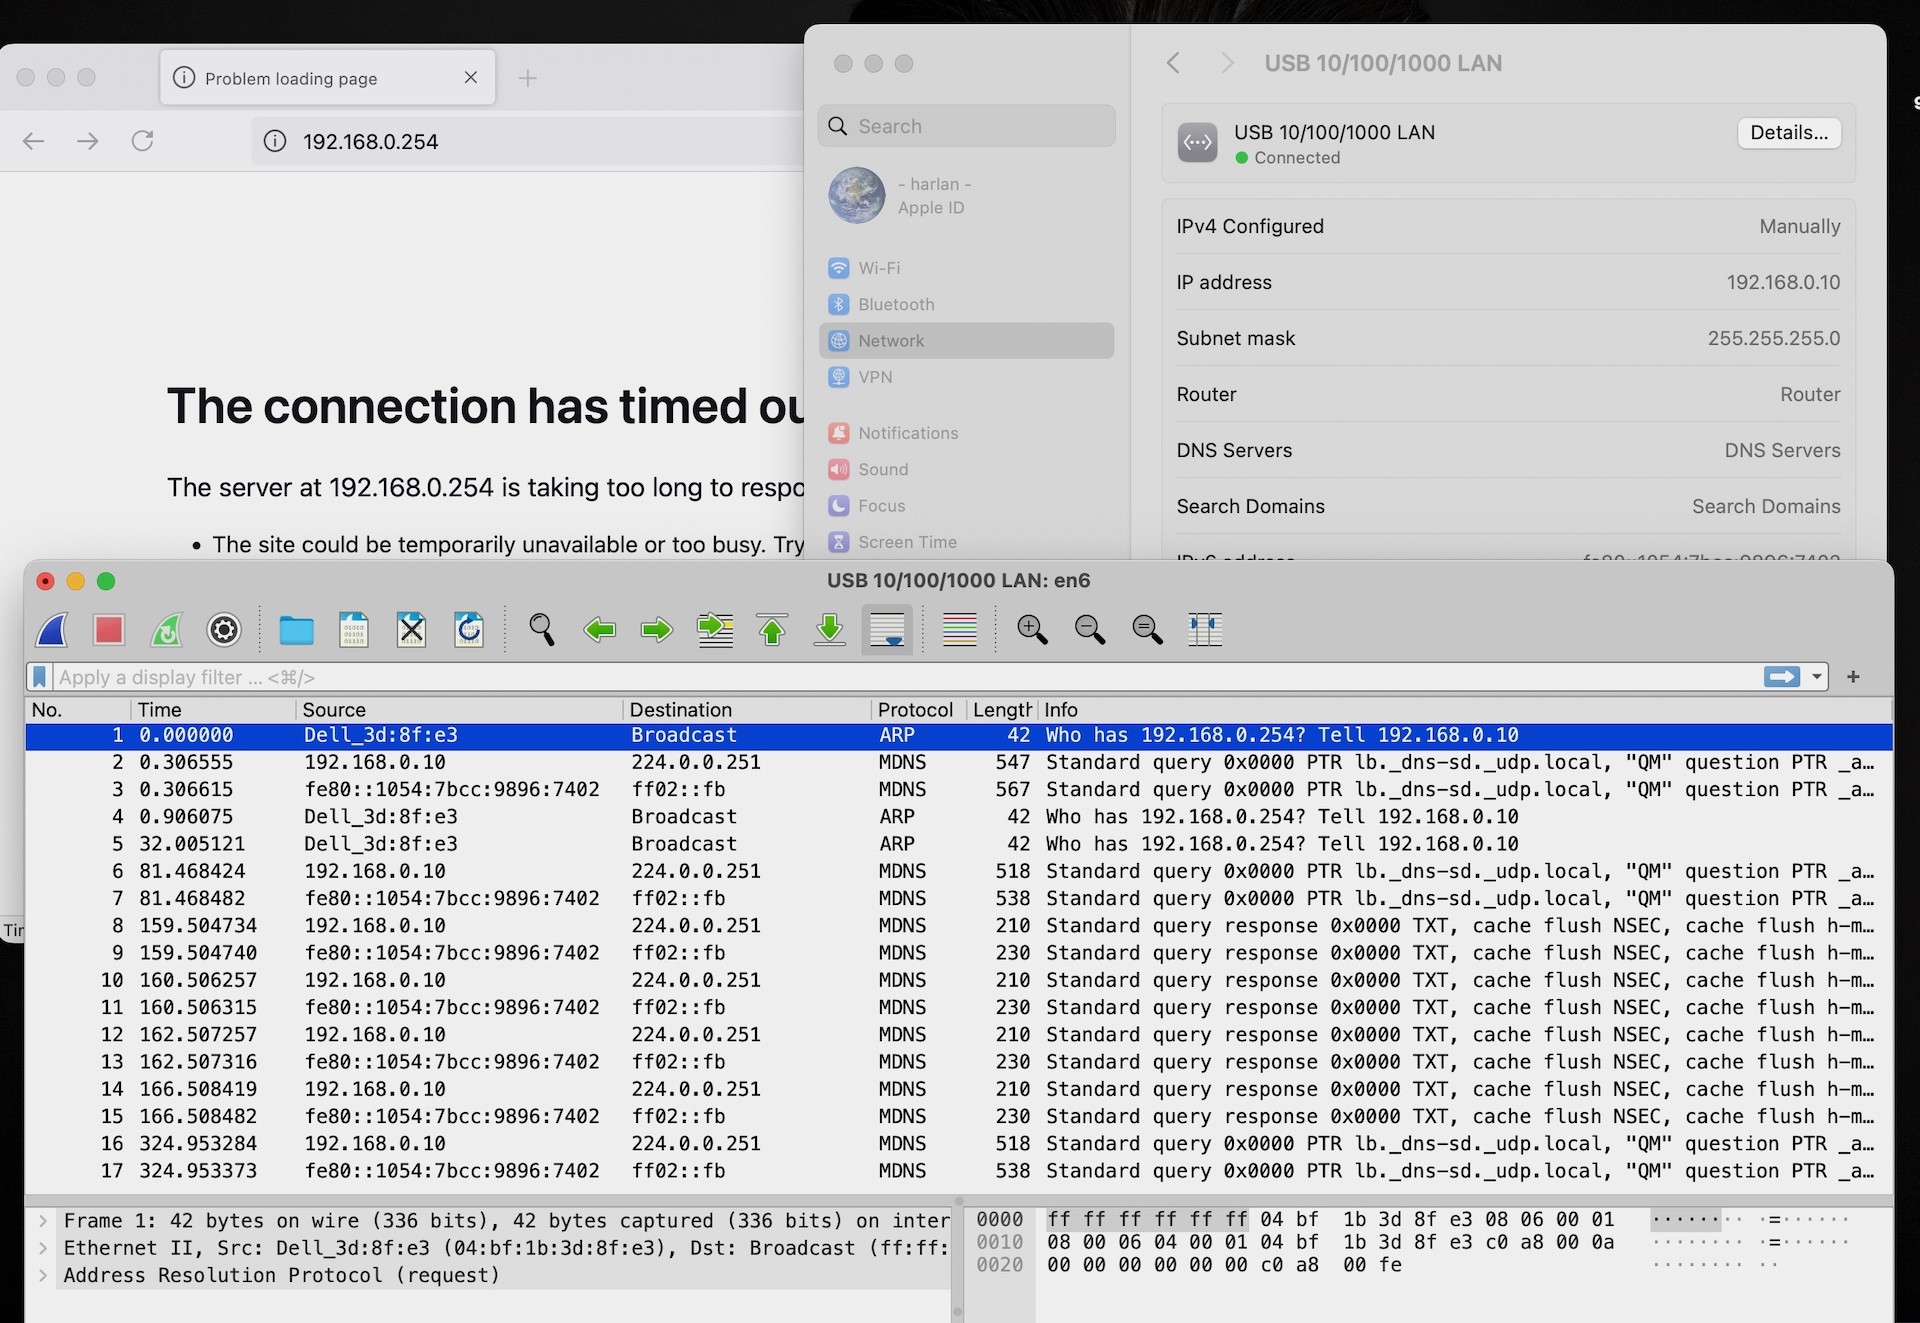Viewport: 1920px width, 1323px height.
Task: Zoom in packet list text
Action: (1032, 630)
